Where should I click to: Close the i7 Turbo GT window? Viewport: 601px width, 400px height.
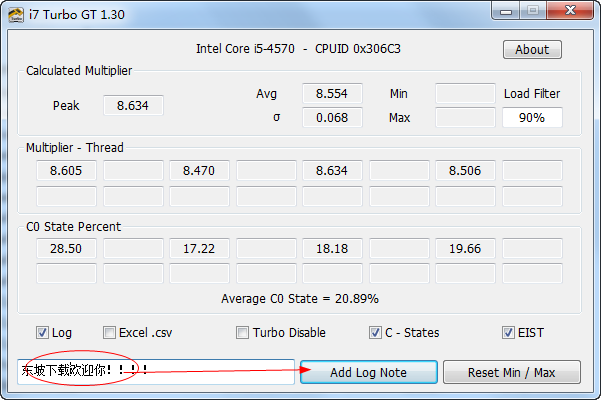click(570, 11)
